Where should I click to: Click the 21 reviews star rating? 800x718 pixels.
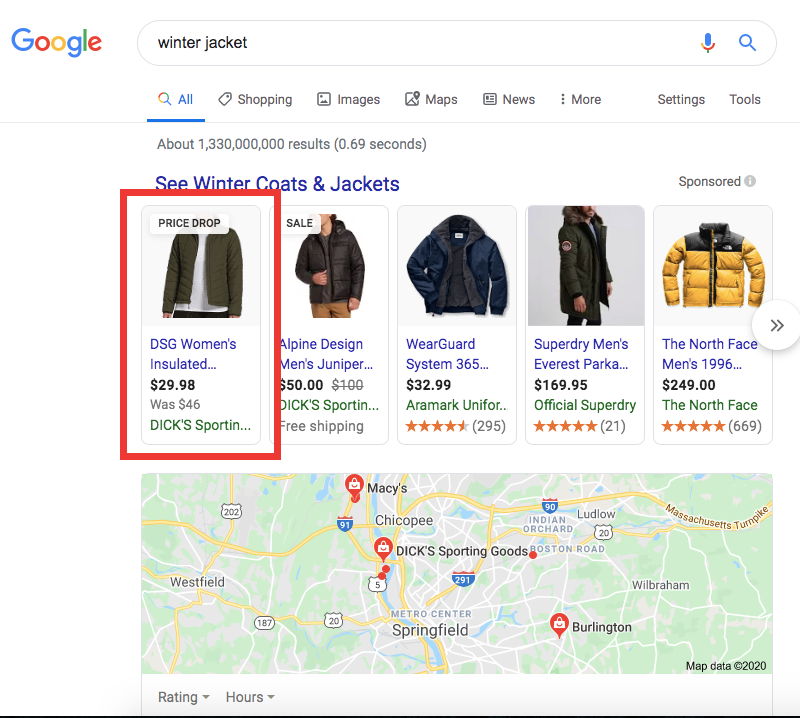pos(580,426)
